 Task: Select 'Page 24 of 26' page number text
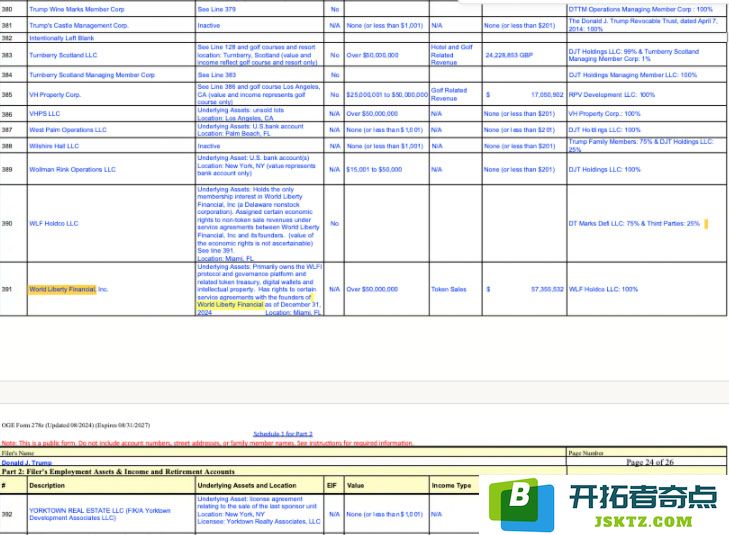[x=650, y=462]
